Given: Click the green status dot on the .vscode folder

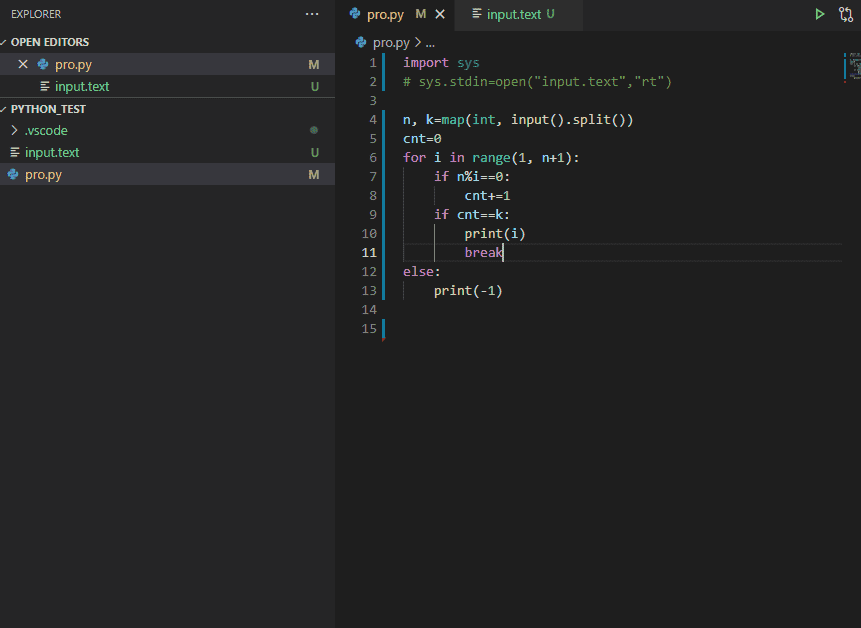Looking at the screenshot, I should [x=314, y=130].
